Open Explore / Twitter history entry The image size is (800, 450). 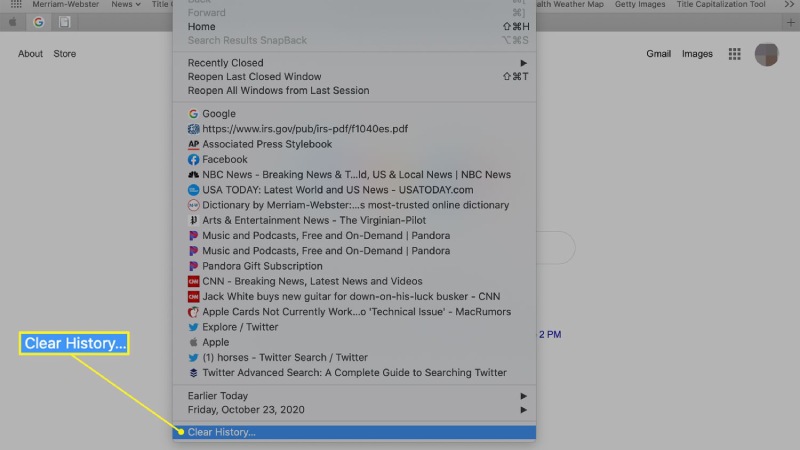[354, 327]
